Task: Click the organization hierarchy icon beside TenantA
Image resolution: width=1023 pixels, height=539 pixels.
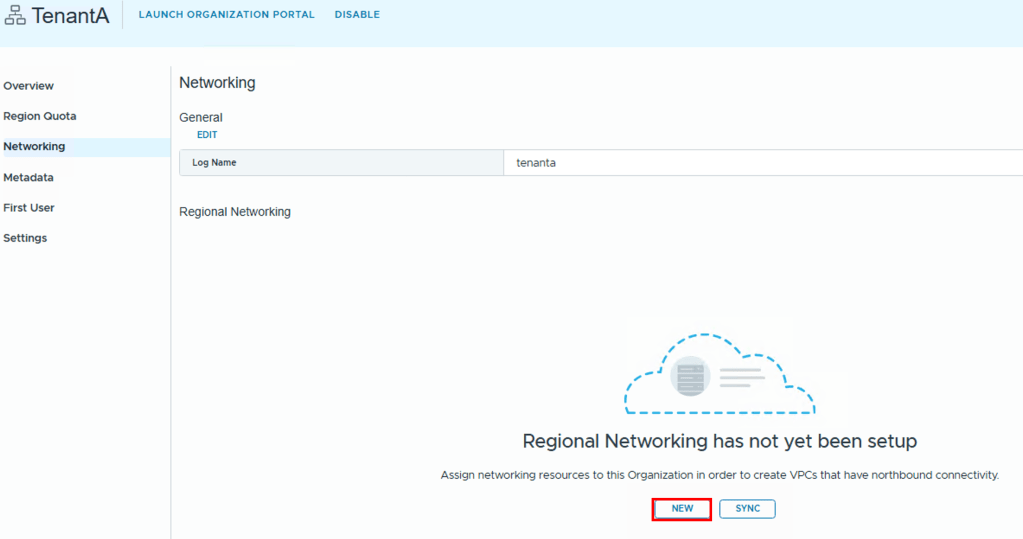Action: coord(15,16)
